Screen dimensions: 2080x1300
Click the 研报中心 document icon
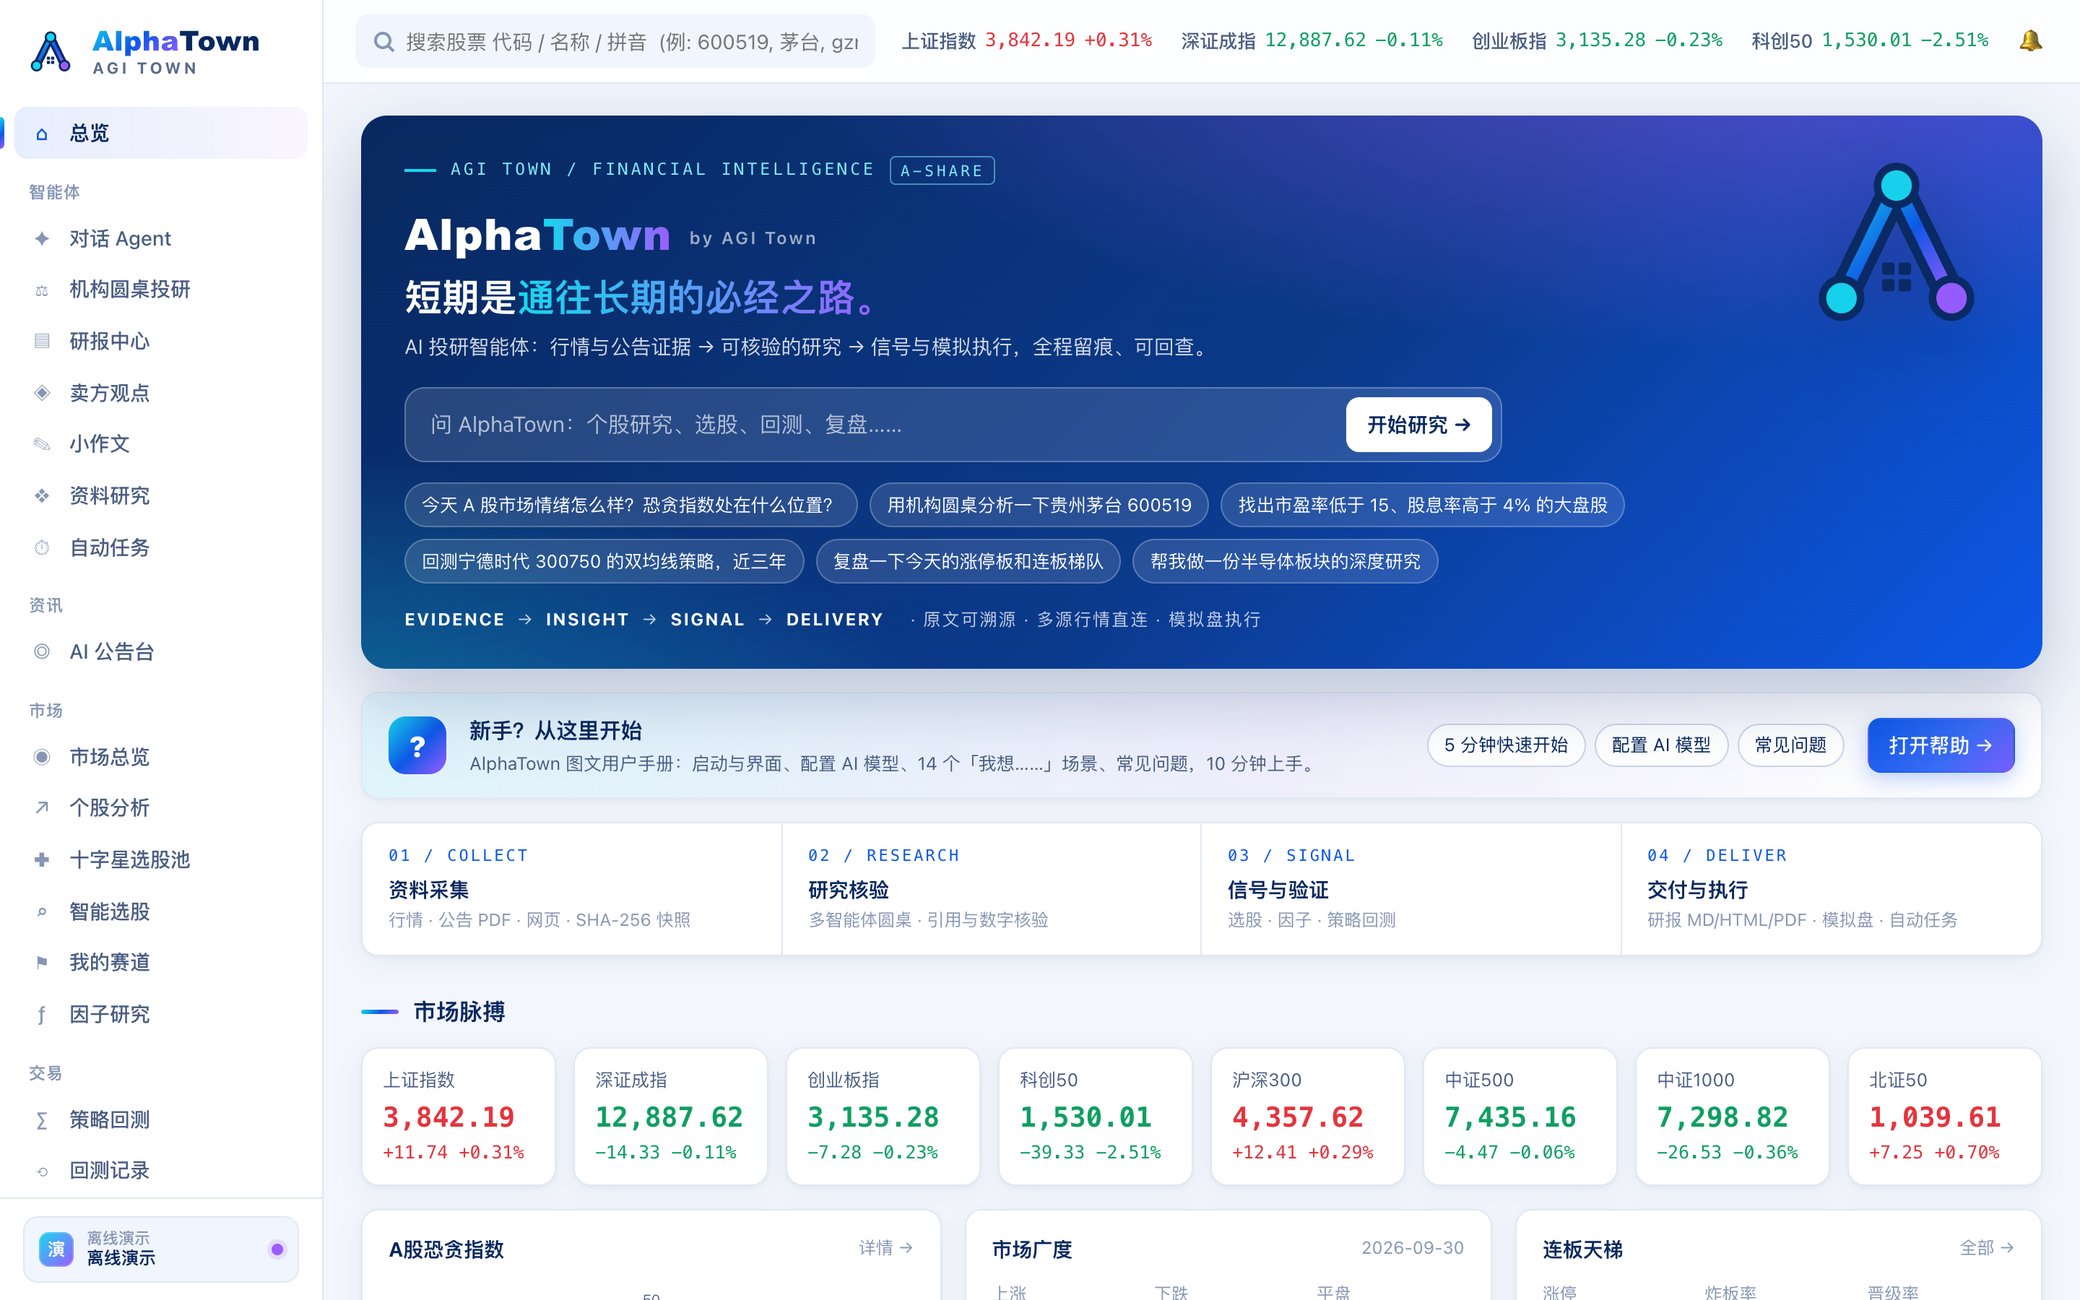click(x=42, y=341)
